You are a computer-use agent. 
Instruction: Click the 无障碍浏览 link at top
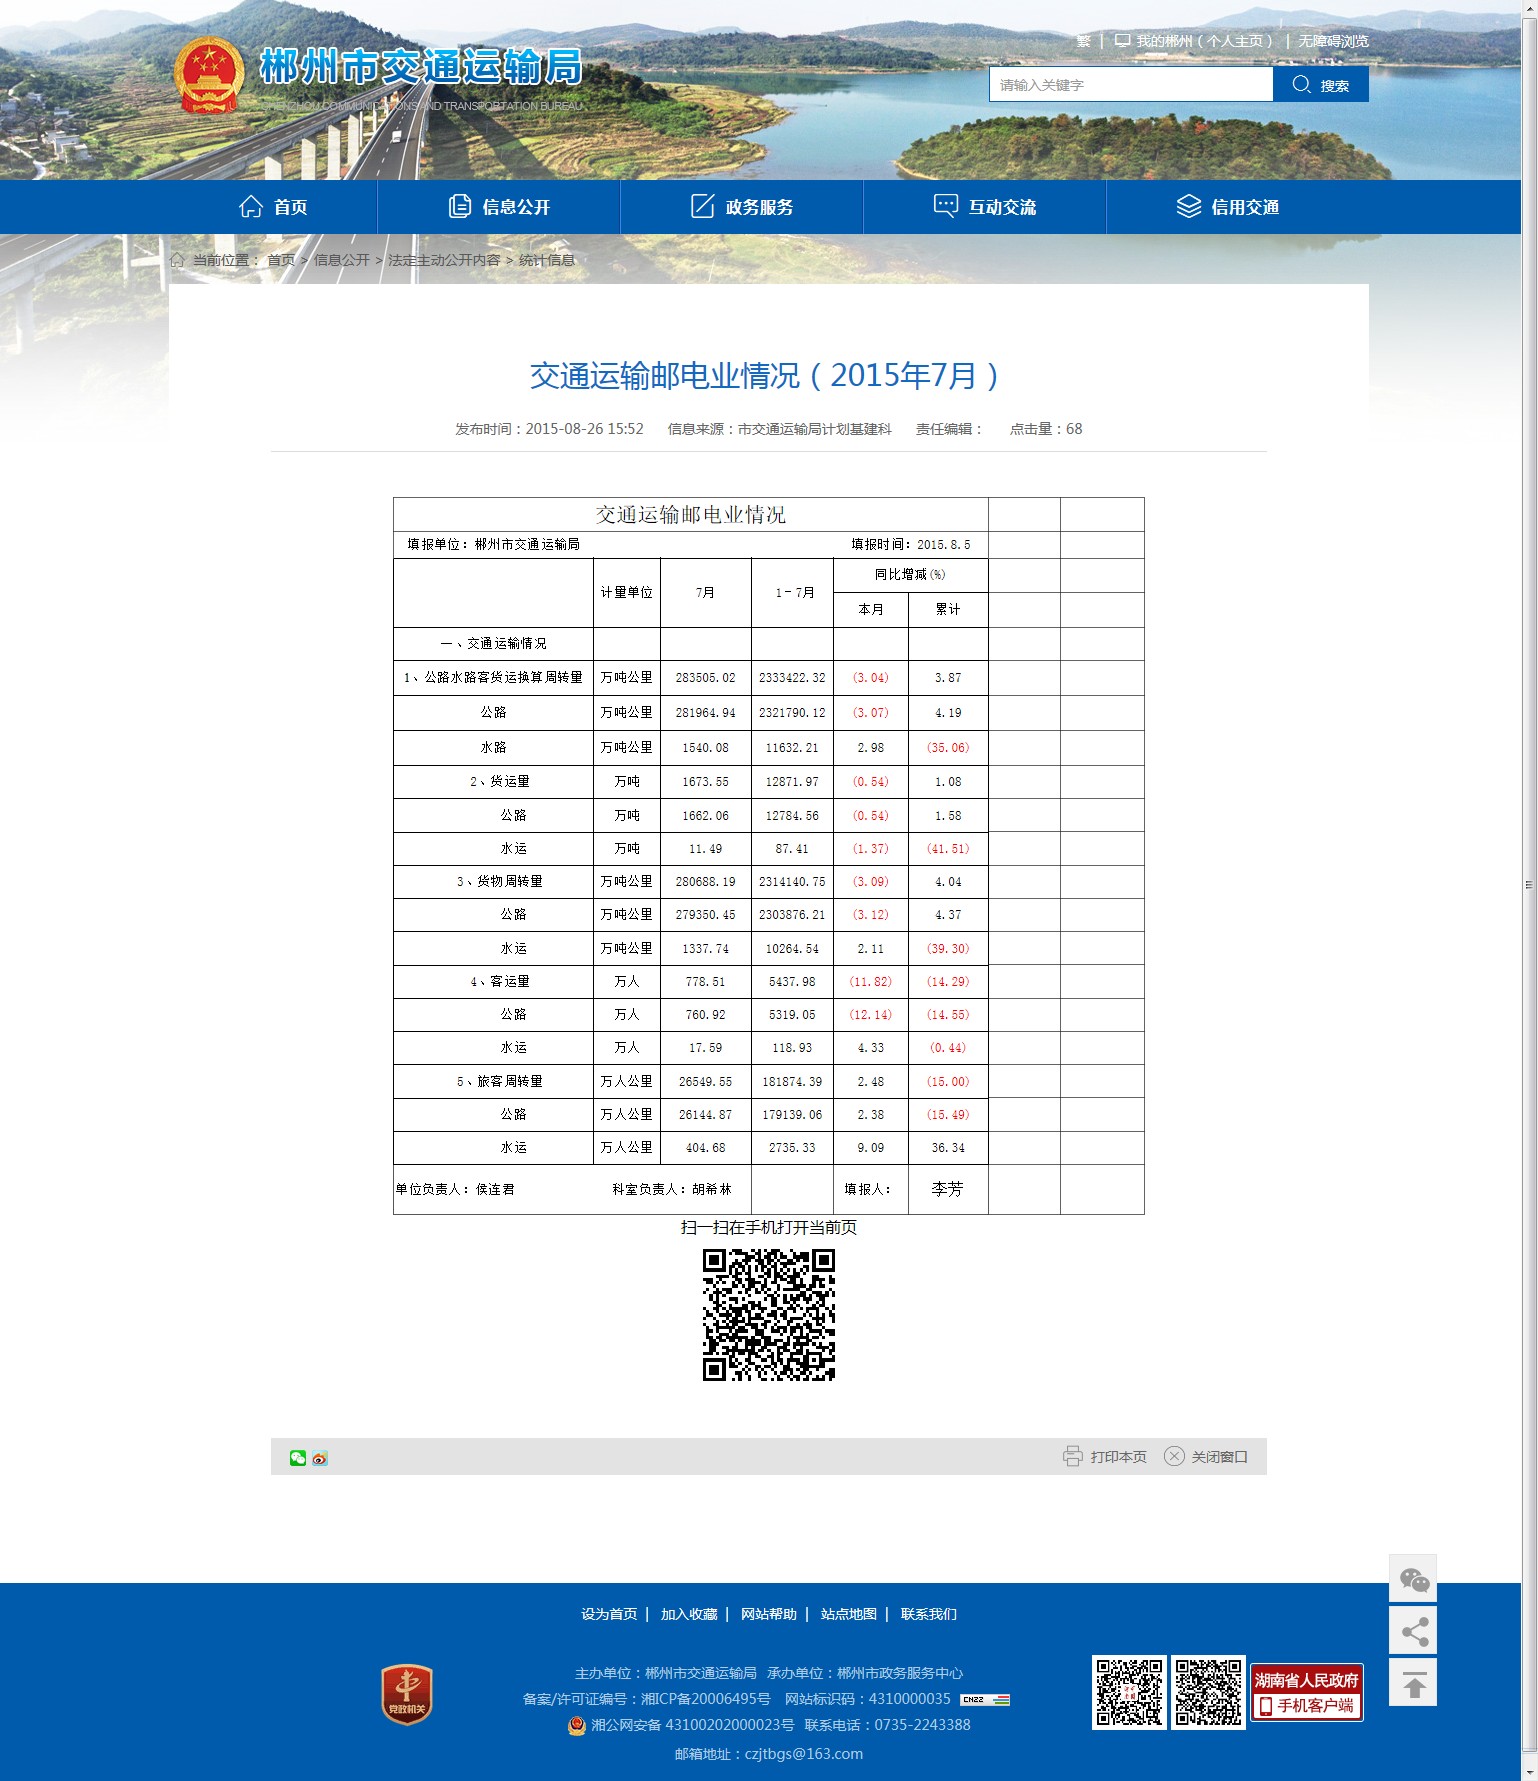coord(1333,41)
